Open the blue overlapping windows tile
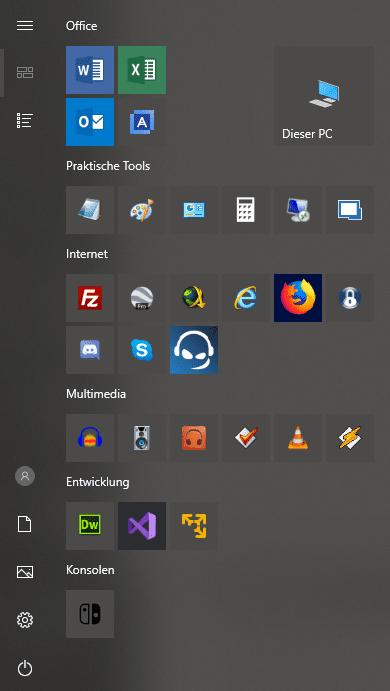Image resolution: width=390 pixels, height=691 pixels. pyautogui.click(x=350, y=210)
